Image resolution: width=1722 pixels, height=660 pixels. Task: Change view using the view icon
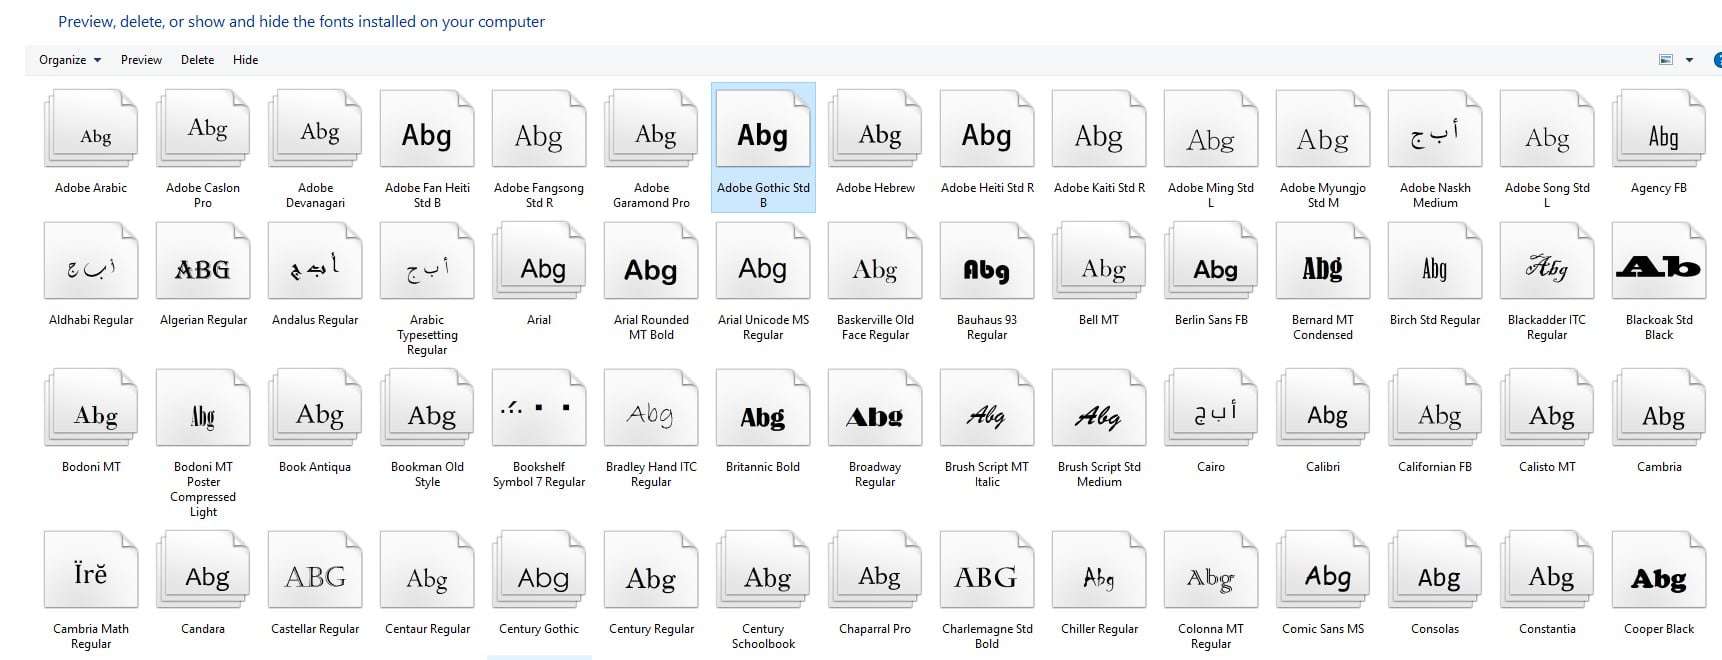point(1666,60)
